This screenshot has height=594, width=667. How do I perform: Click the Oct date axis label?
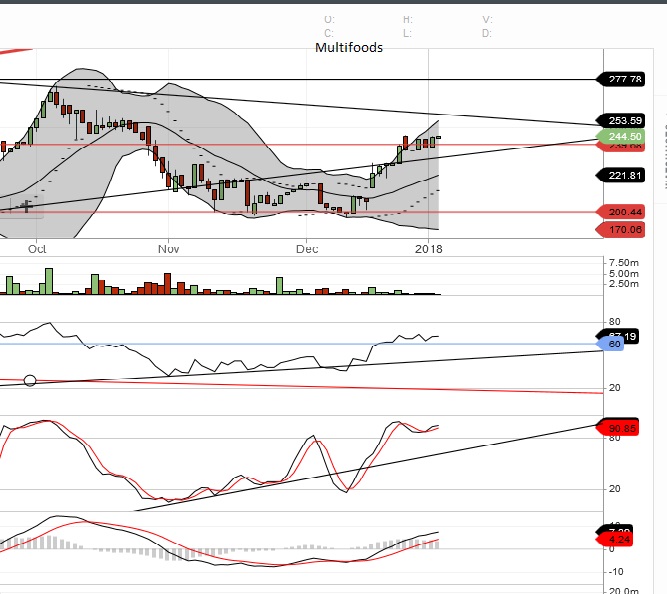coord(37,249)
